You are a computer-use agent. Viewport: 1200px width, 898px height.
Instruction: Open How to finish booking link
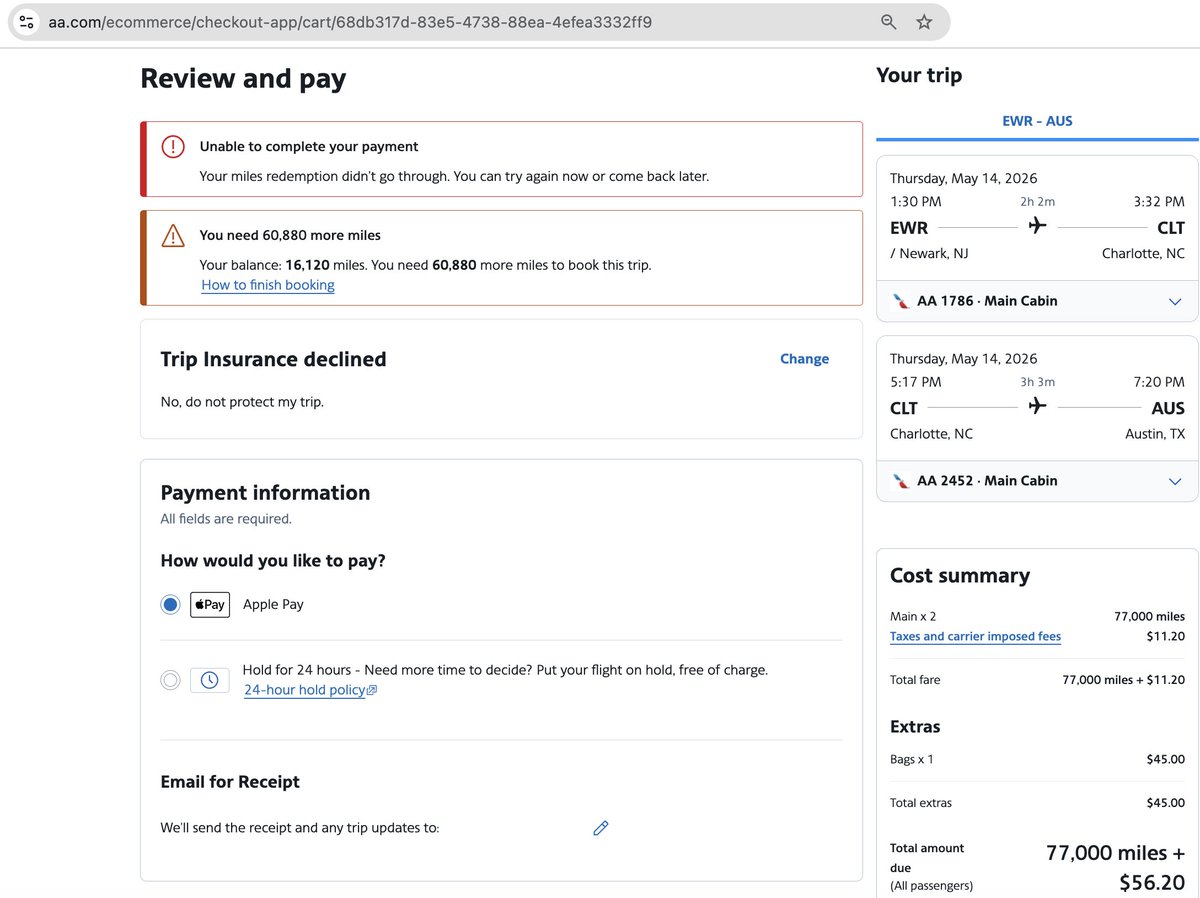point(268,285)
